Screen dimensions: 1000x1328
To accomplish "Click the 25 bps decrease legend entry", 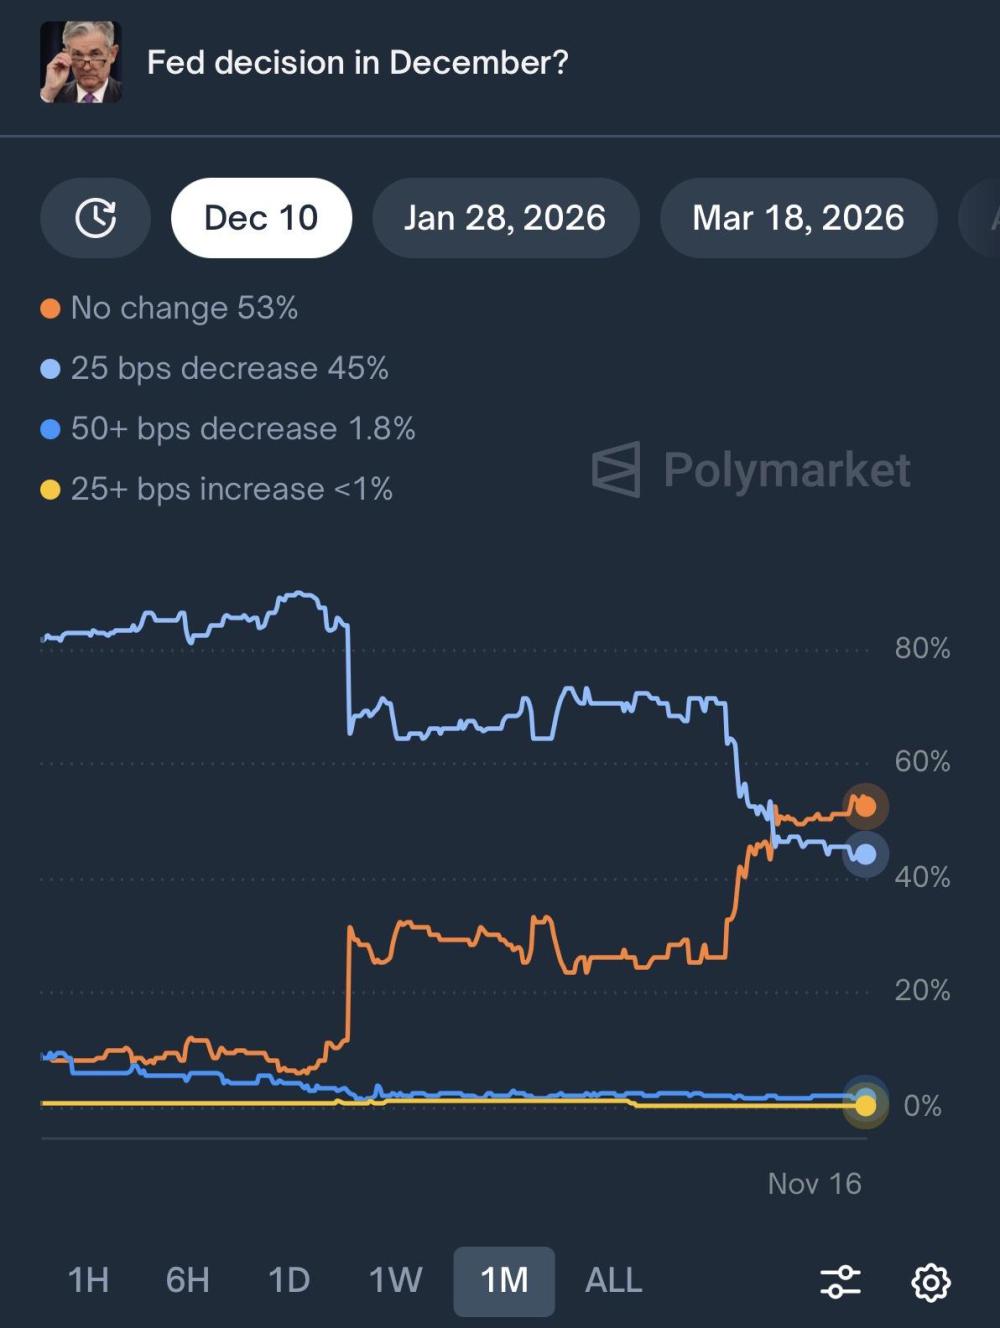I will click(x=229, y=369).
